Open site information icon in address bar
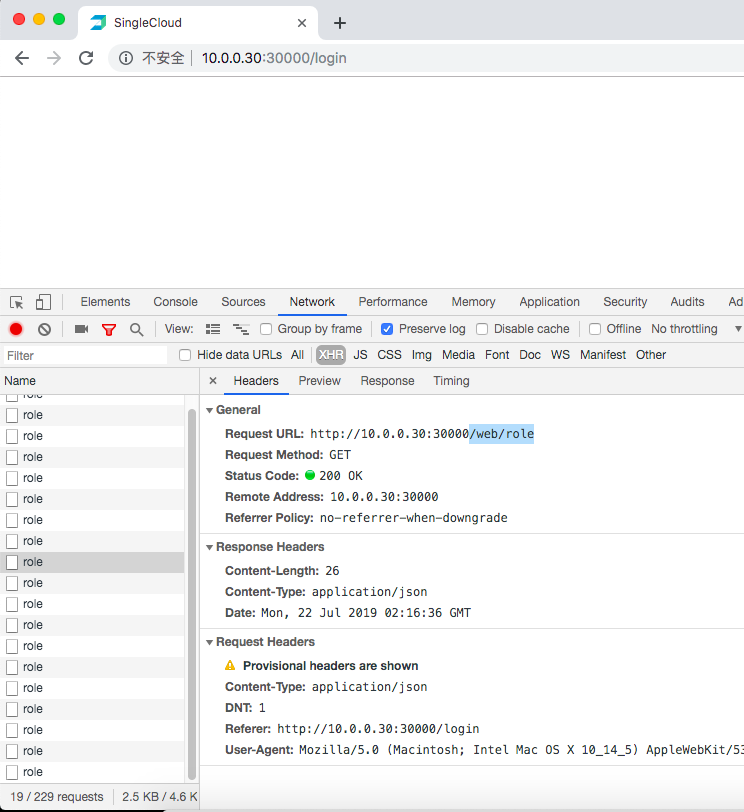 (x=126, y=58)
